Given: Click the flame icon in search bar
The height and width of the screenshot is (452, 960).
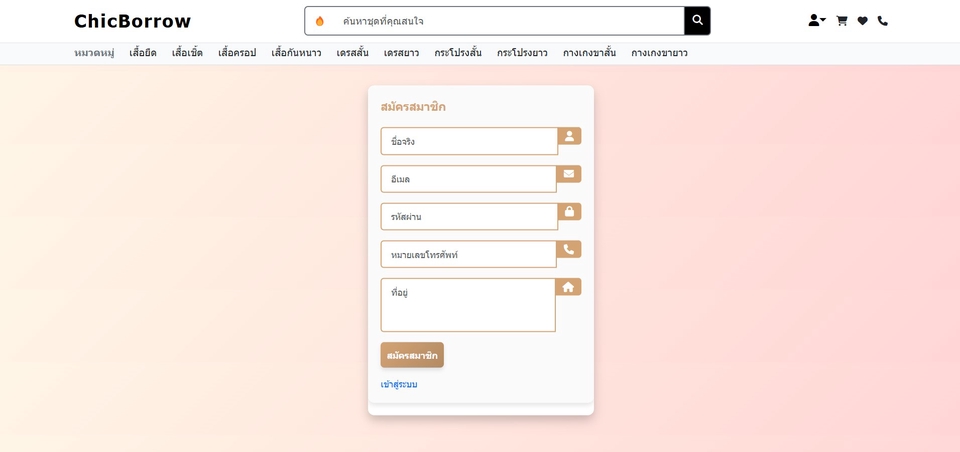Looking at the screenshot, I should point(320,21).
